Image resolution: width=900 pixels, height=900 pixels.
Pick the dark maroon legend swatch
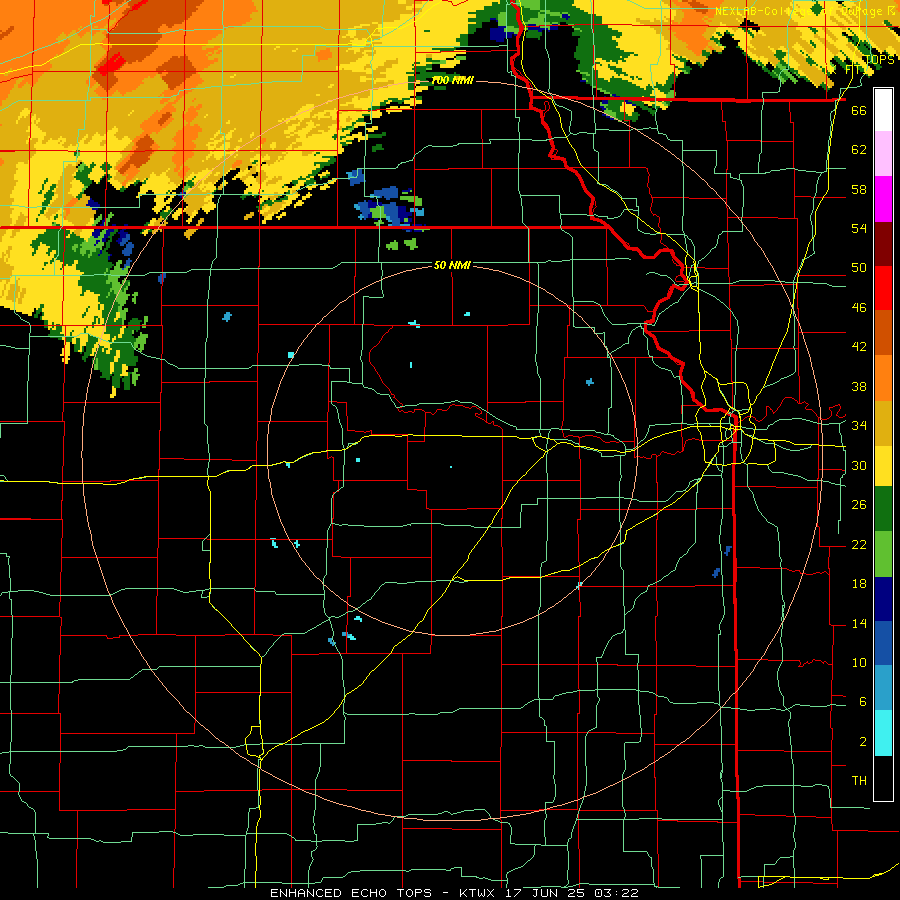(x=883, y=243)
